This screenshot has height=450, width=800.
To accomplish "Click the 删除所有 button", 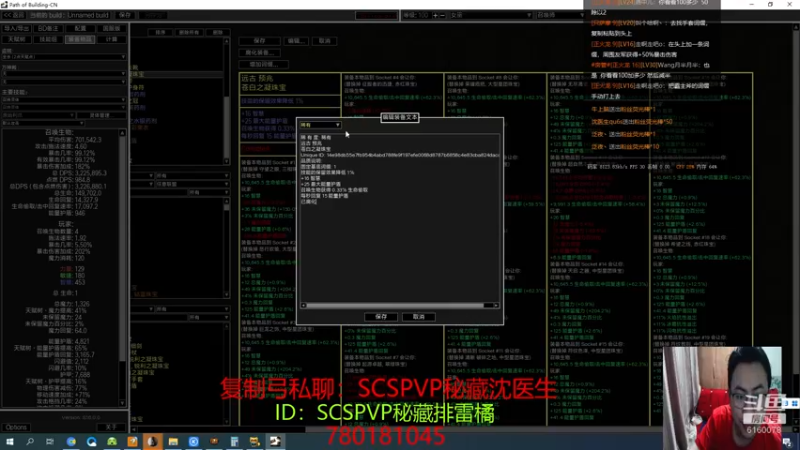I will pyautogui.click(x=189, y=32).
